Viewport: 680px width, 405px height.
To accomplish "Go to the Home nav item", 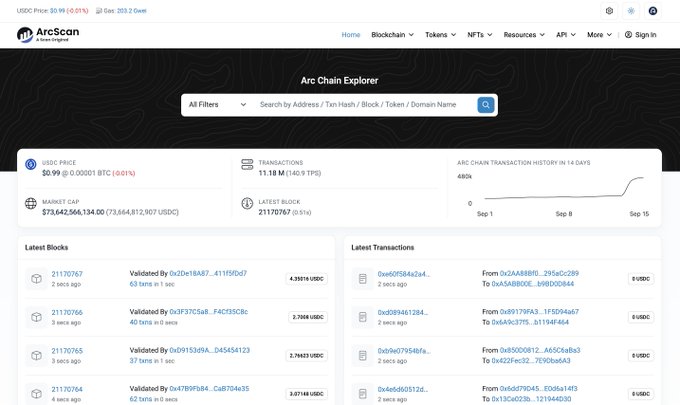I will click(x=351, y=35).
